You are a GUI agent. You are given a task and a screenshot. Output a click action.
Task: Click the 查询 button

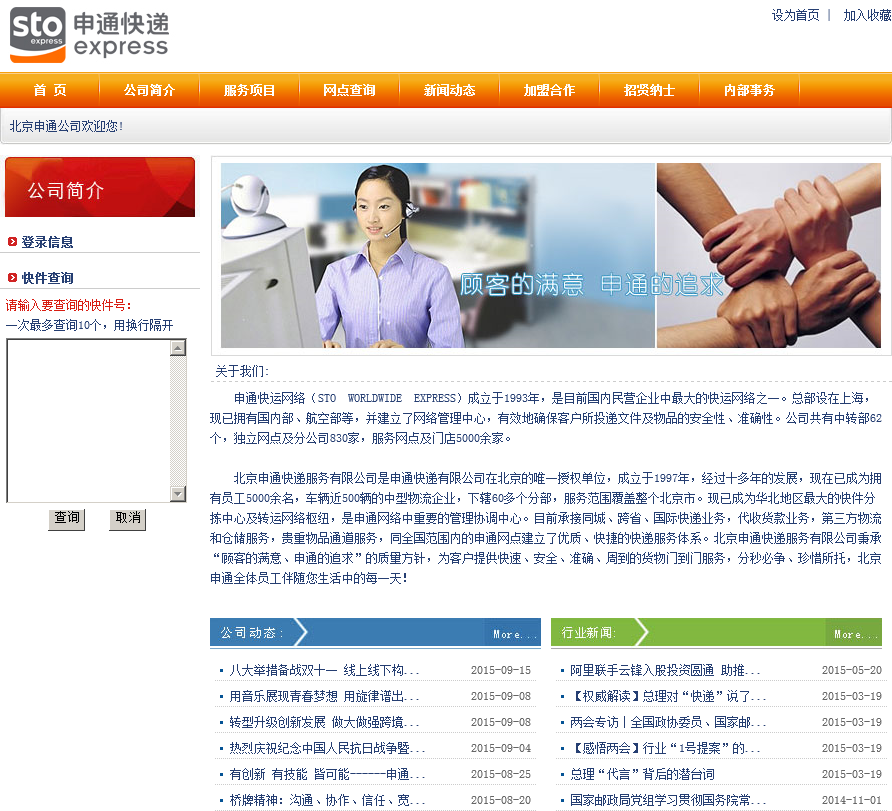pos(67,519)
